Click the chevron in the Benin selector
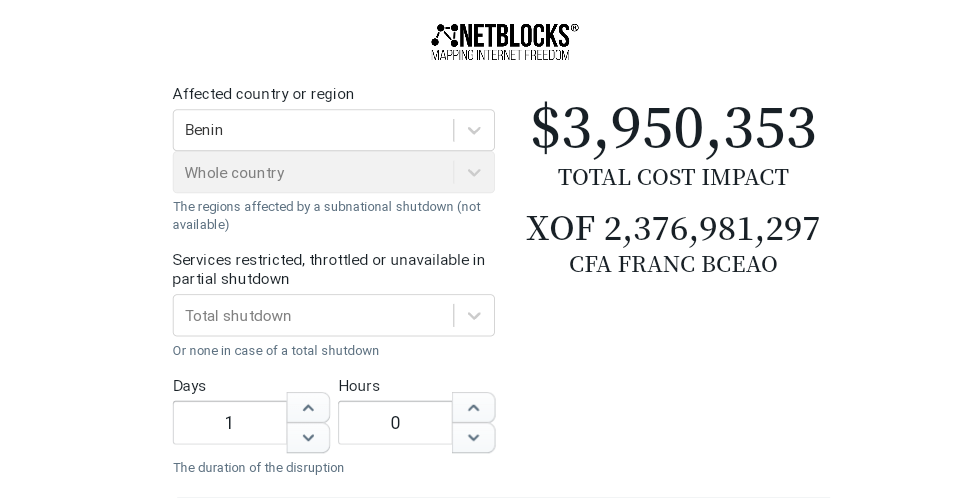 click(474, 130)
